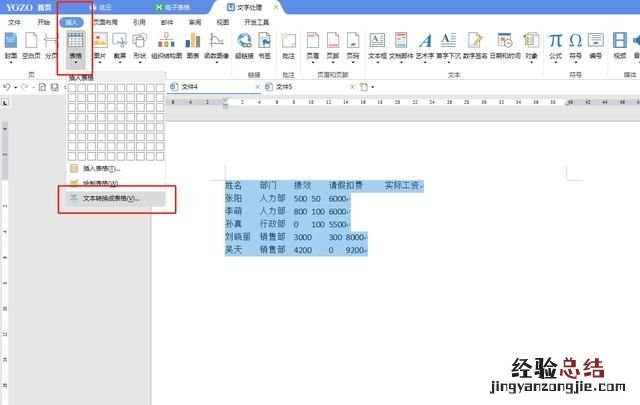Expand the arrow under 对象
The width and height of the screenshot is (640, 405).
[531, 62]
